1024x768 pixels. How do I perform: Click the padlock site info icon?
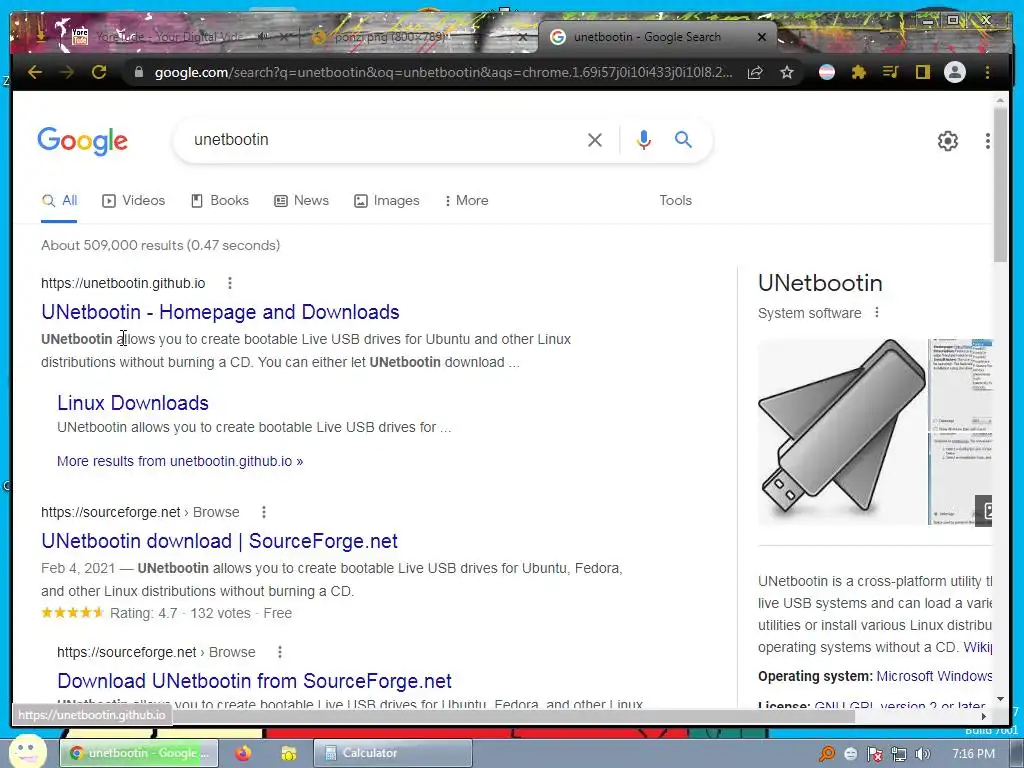click(138, 72)
